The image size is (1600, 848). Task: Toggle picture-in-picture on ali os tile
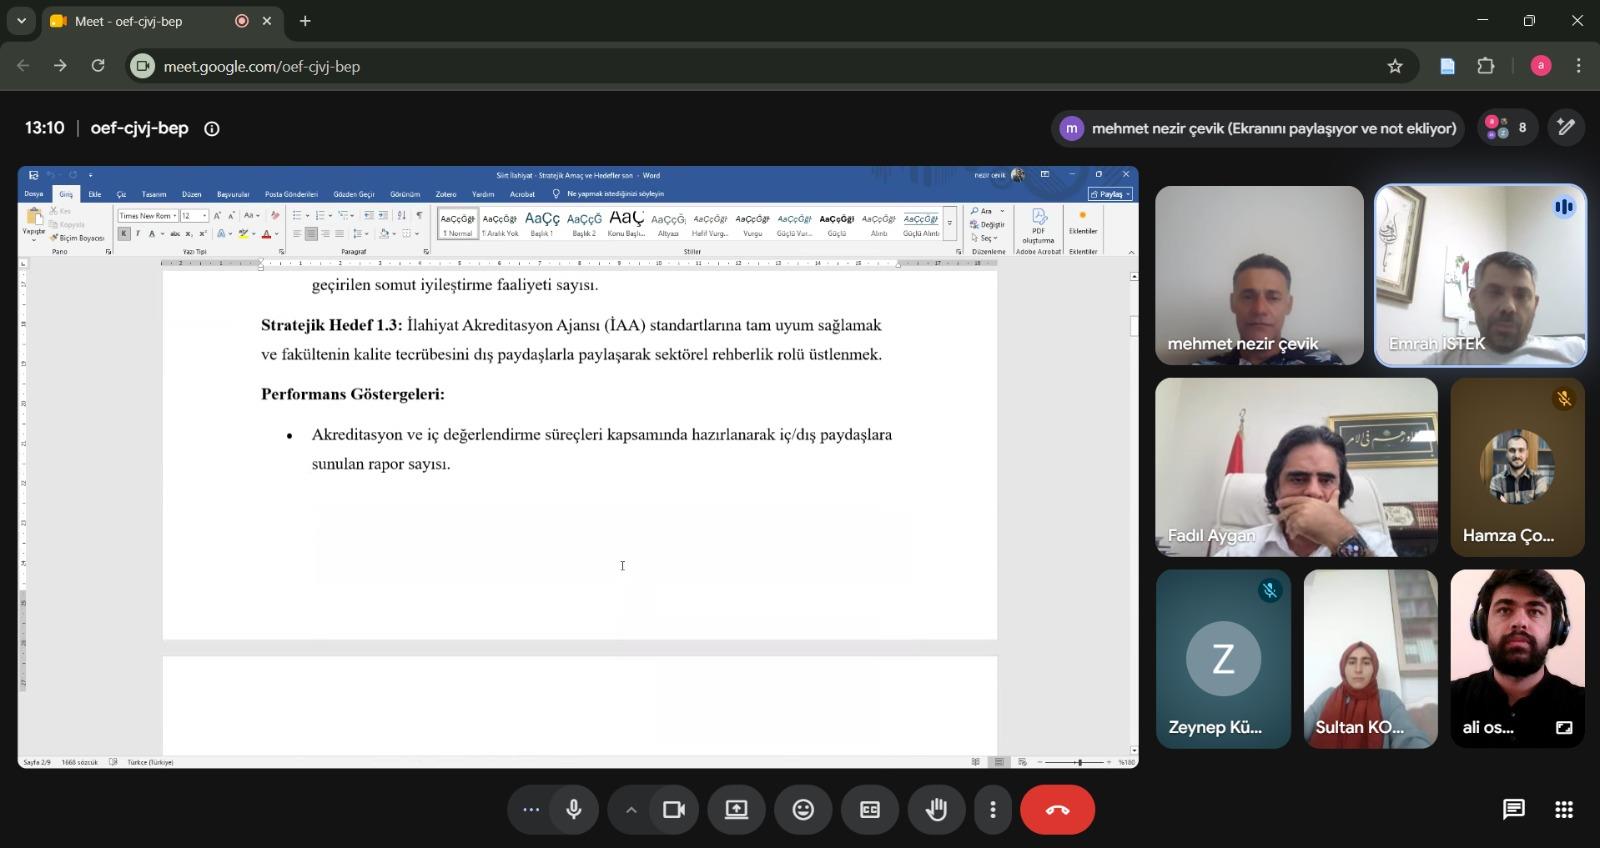(x=1564, y=727)
